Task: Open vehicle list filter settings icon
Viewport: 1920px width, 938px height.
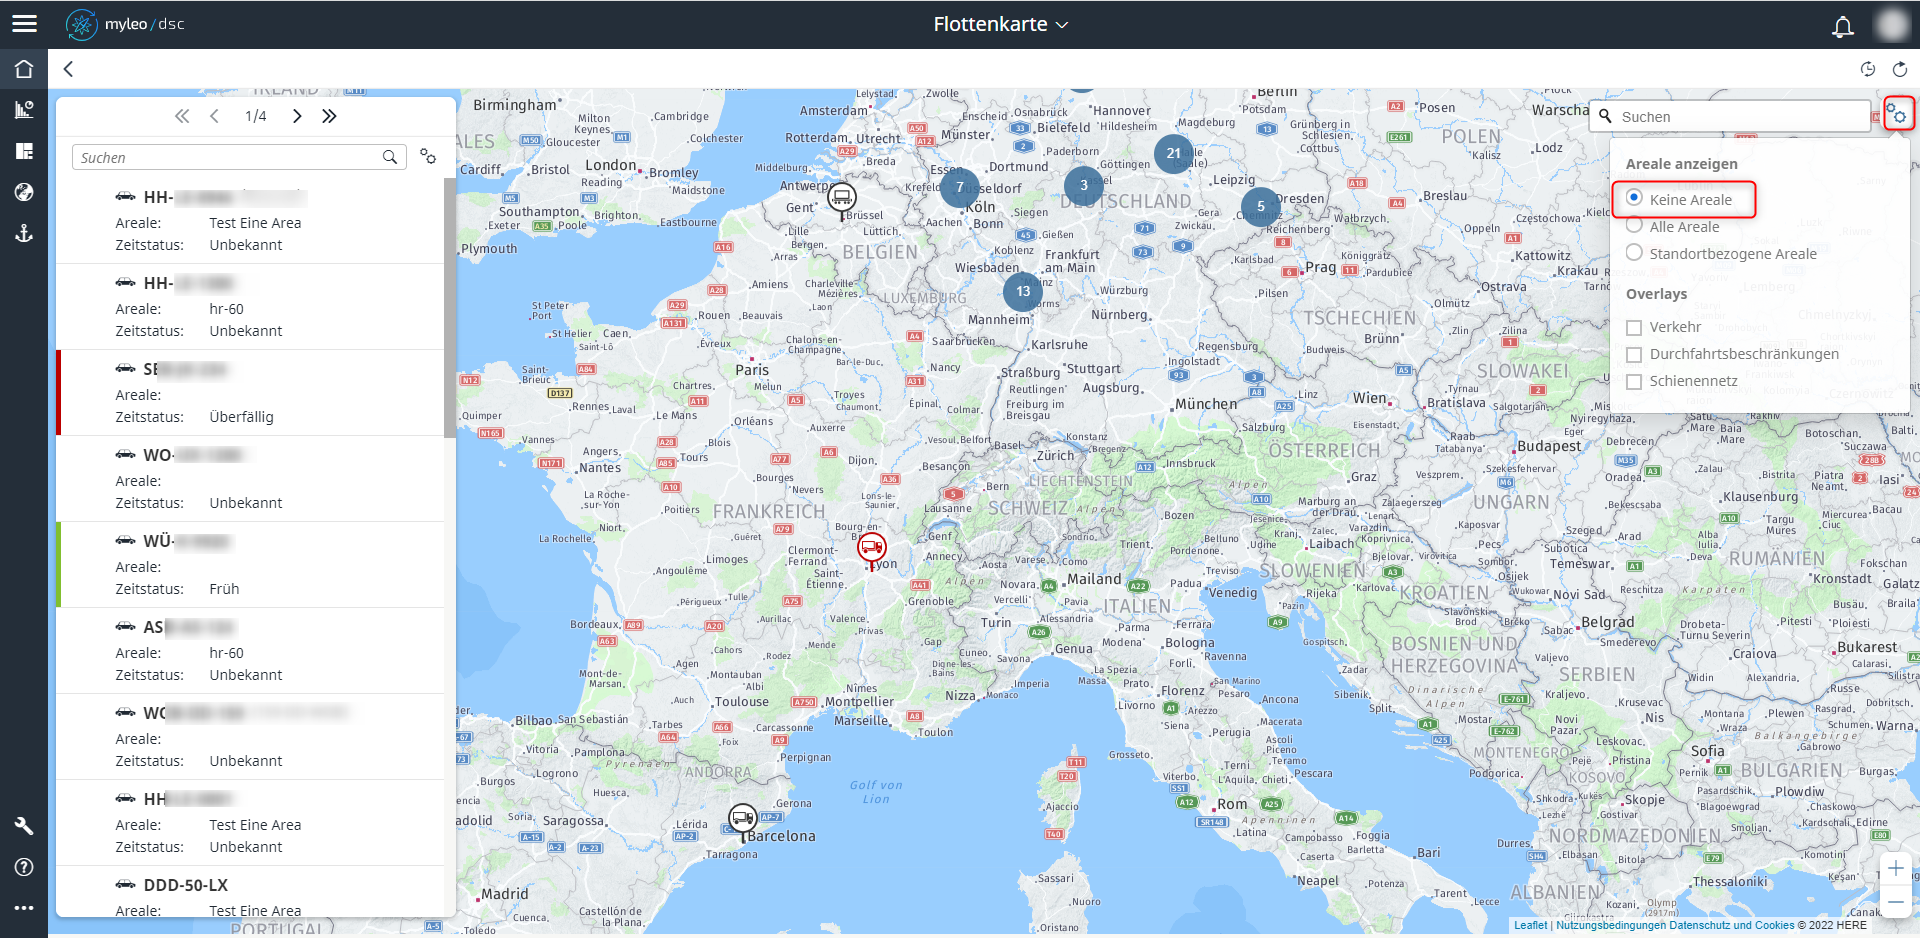Action: [428, 157]
